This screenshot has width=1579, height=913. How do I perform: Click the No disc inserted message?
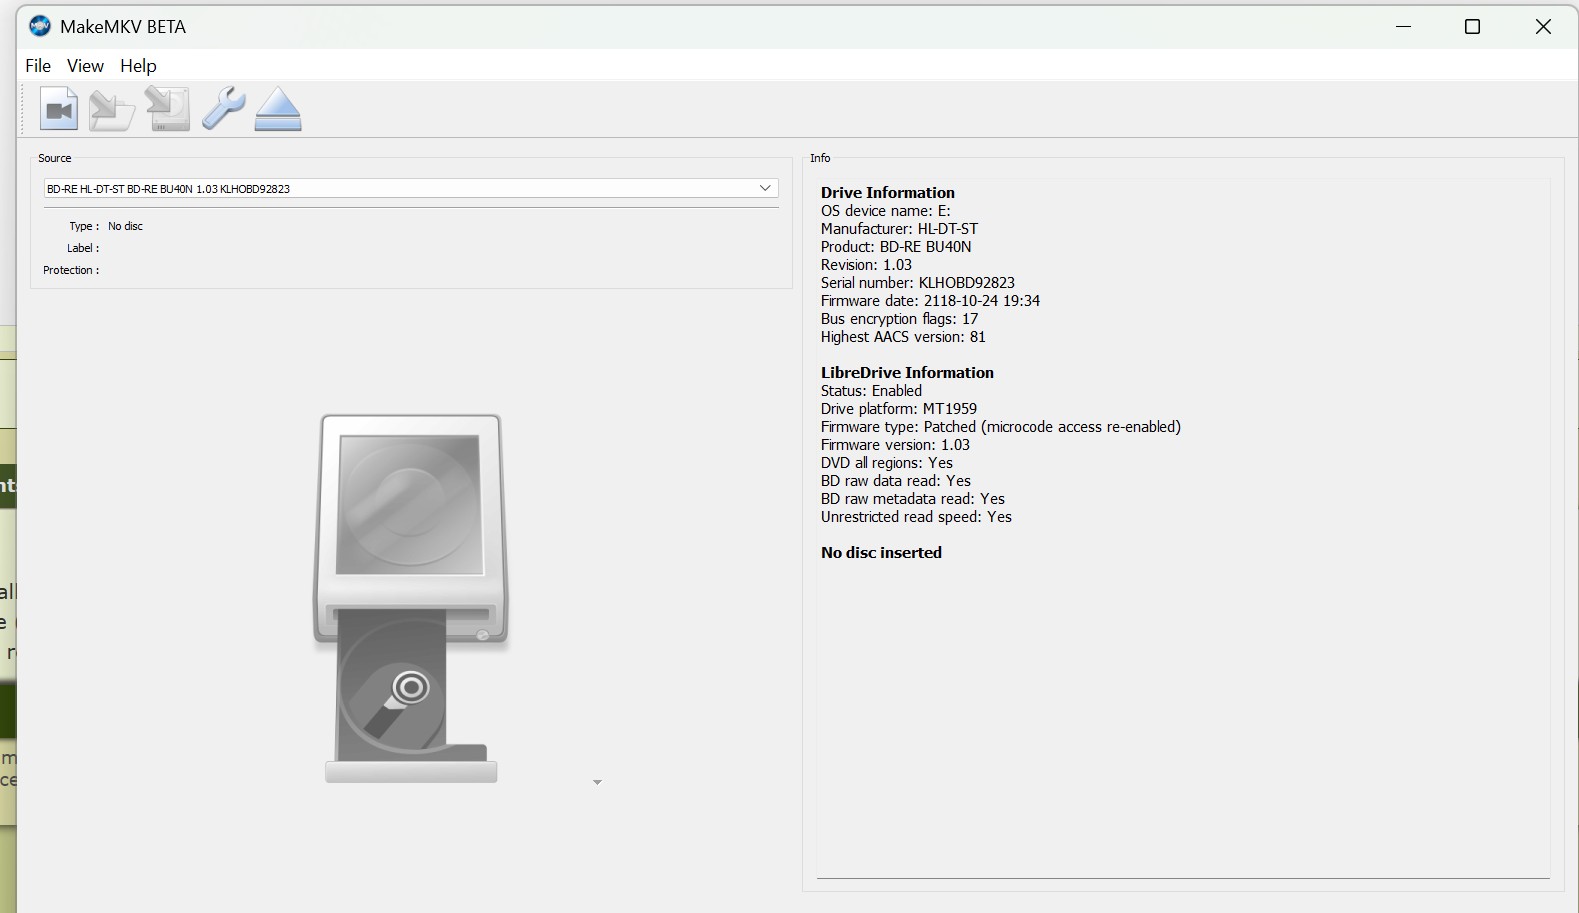point(881,553)
